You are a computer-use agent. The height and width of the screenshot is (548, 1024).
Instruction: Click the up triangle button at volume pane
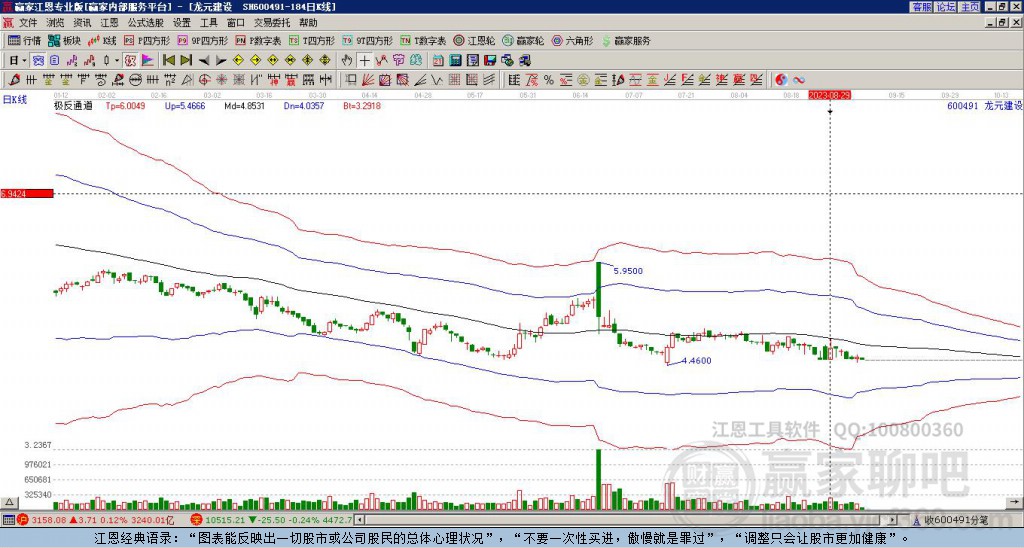9,502
